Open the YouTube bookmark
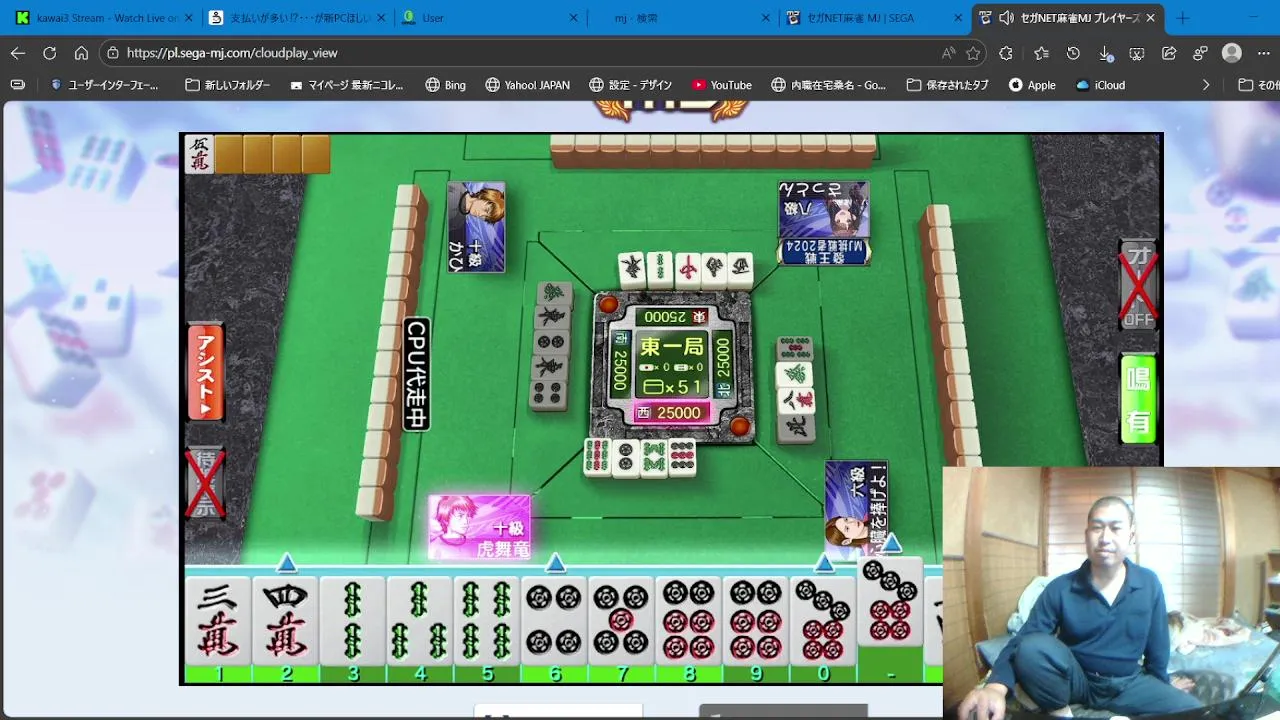The height and width of the screenshot is (720, 1280). tap(721, 85)
